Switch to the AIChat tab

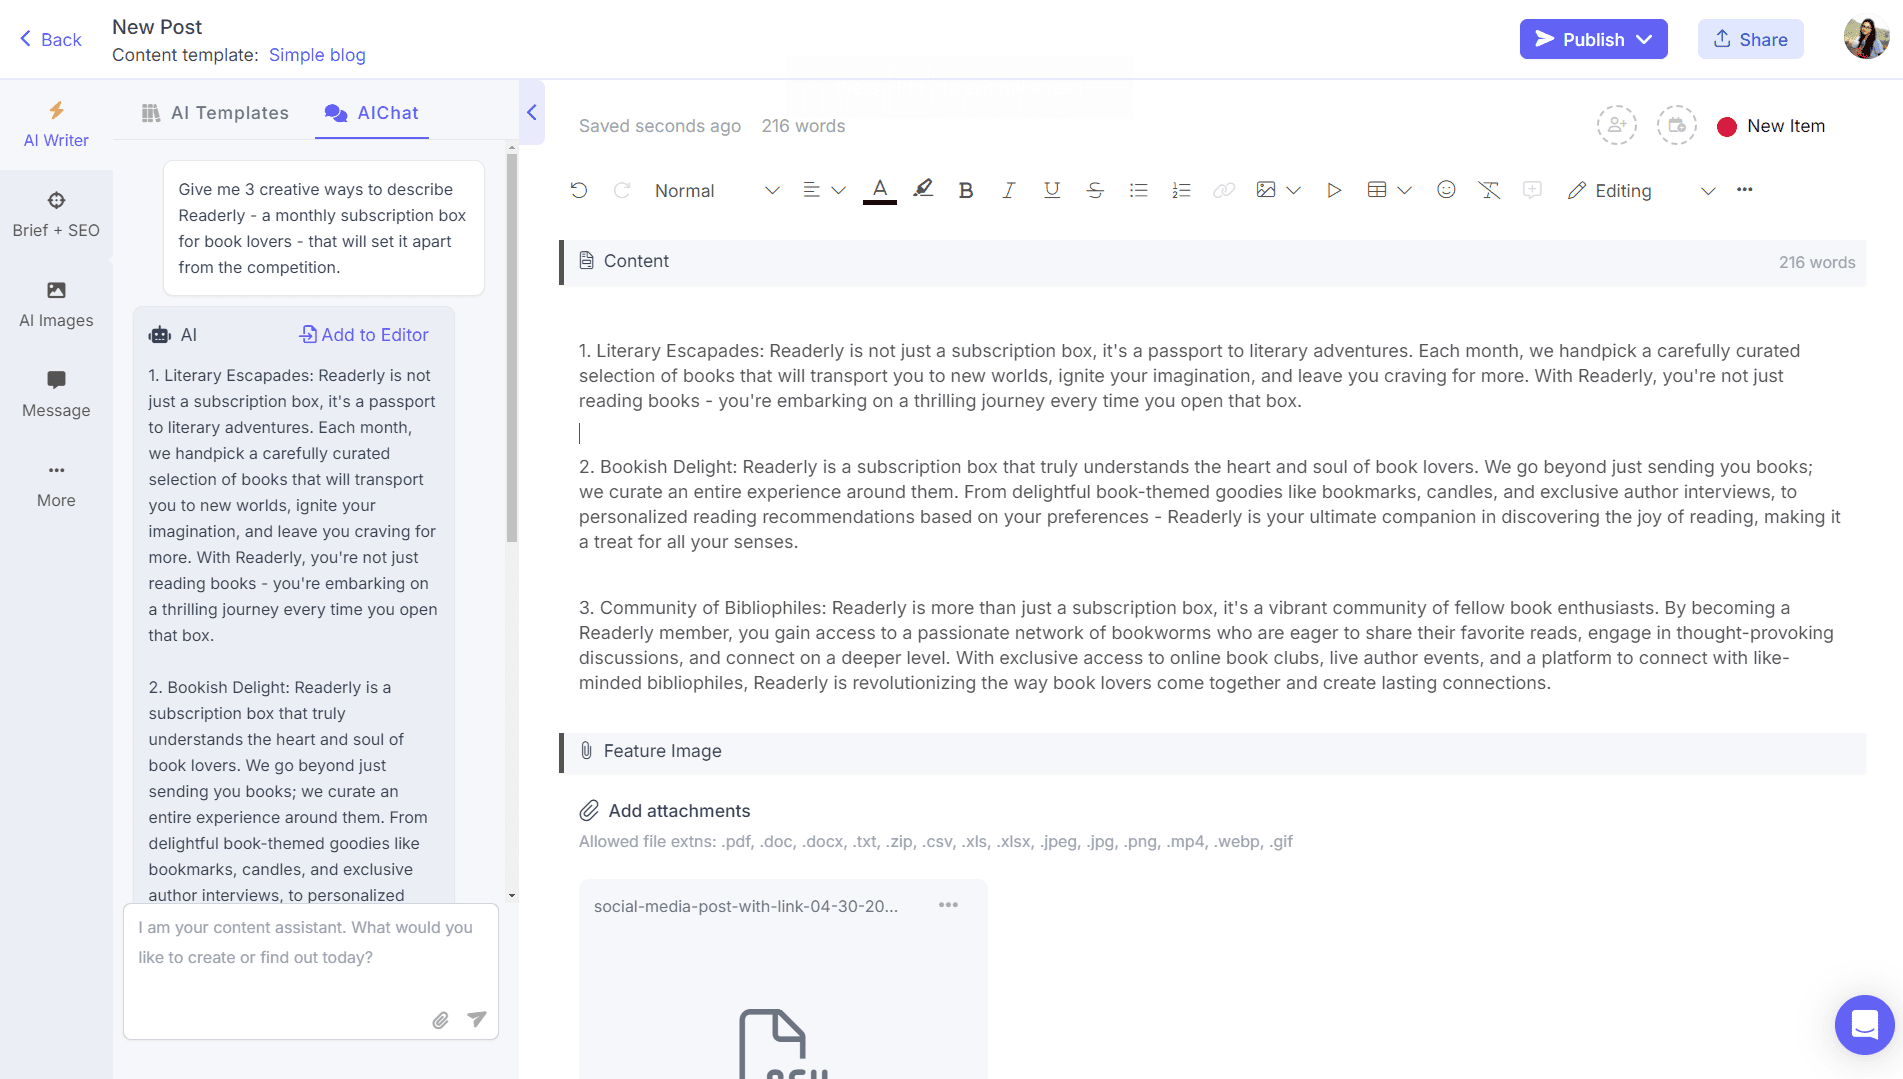(372, 113)
